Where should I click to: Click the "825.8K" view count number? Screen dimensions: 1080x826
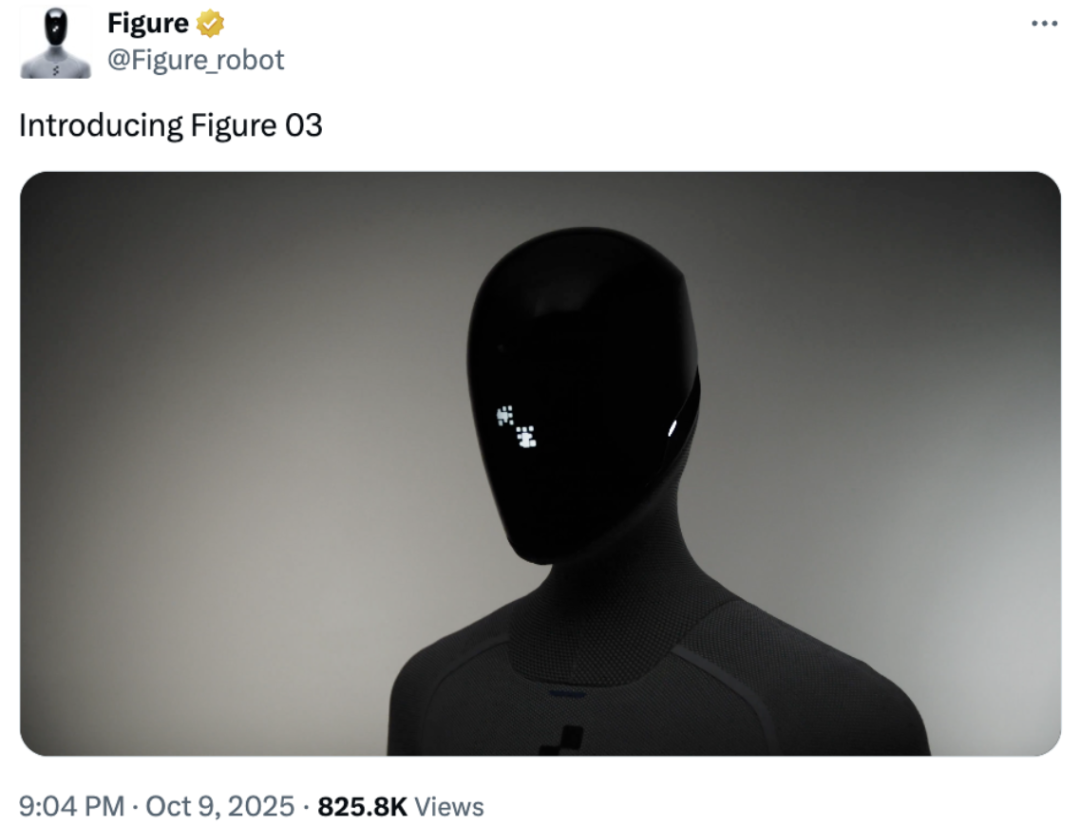click(362, 806)
